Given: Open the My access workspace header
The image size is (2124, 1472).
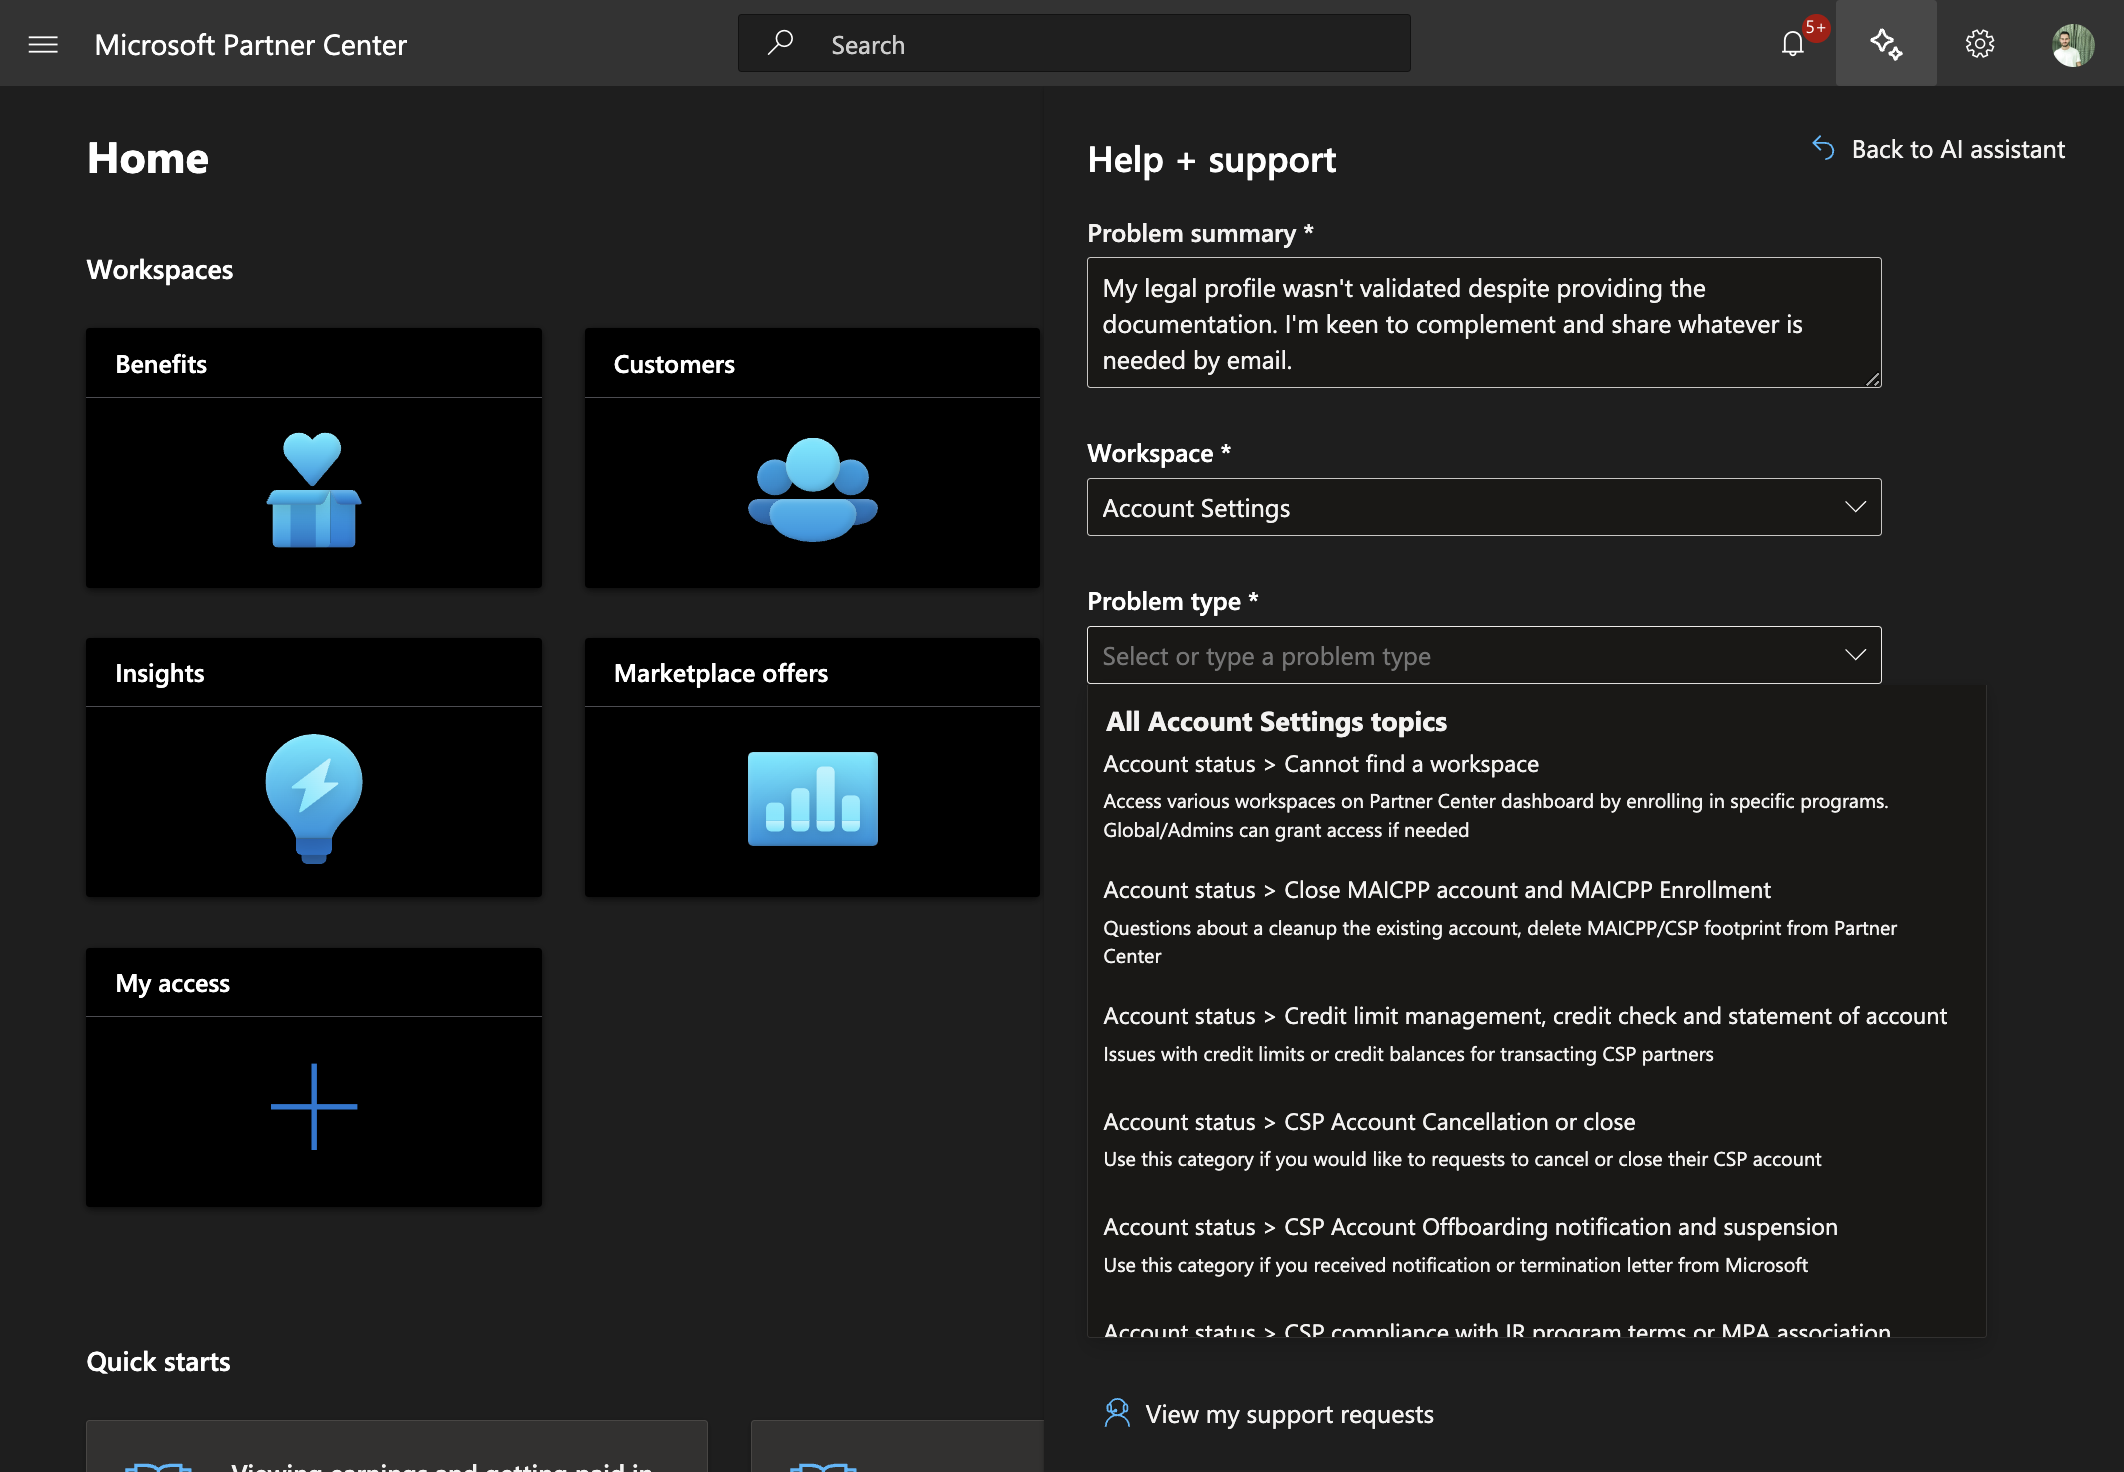Looking at the screenshot, I should 313,982.
